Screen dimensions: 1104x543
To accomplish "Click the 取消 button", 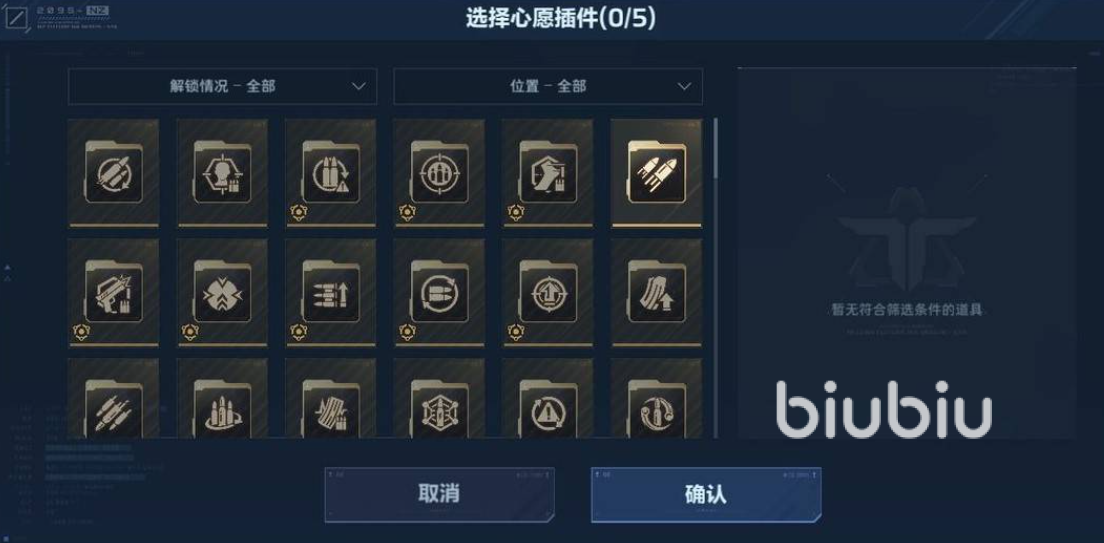I will [x=439, y=494].
